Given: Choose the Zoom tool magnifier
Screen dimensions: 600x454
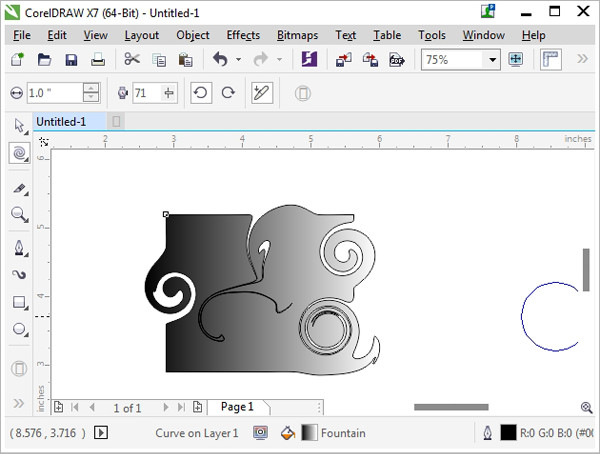Looking at the screenshot, I should (x=19, y=215).
